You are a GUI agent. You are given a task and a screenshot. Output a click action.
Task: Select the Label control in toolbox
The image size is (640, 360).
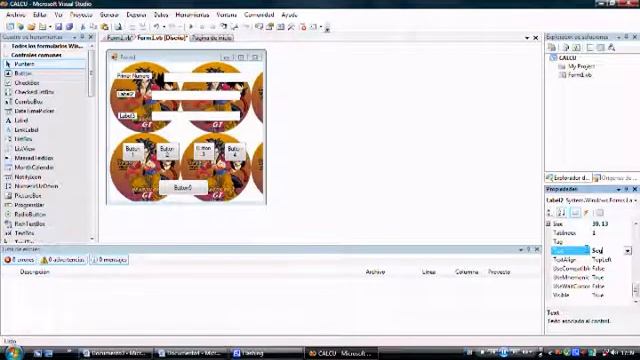(x=44, y=120)
